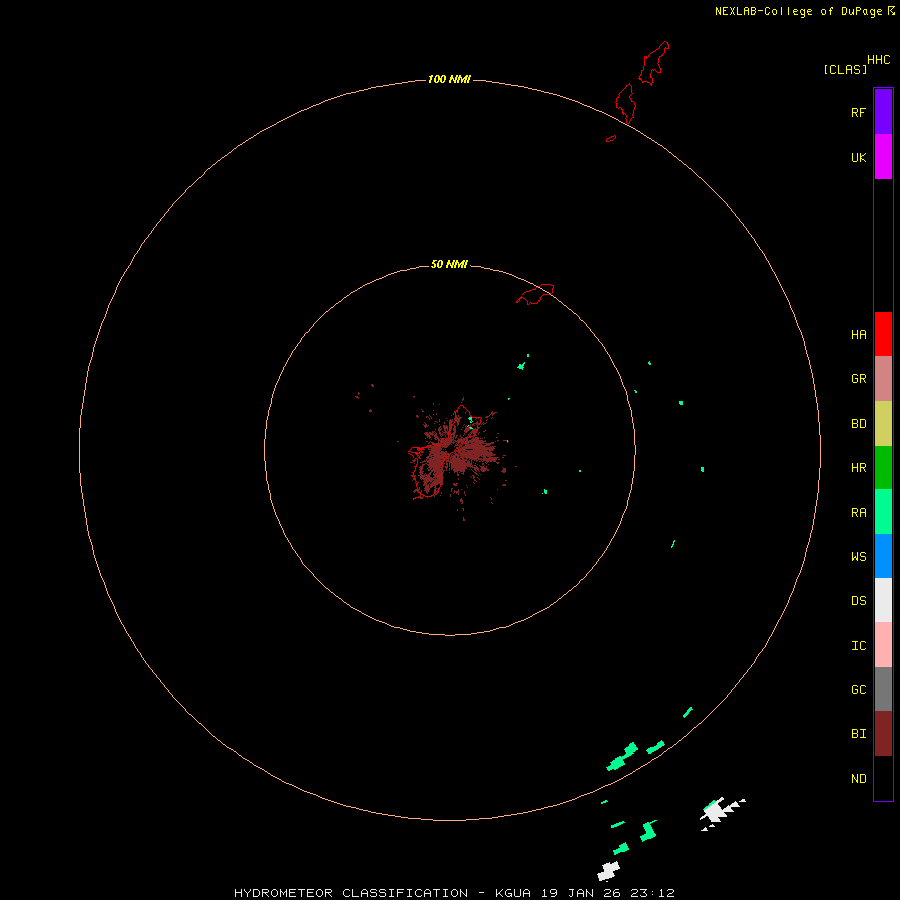Click the HA legend label
This screenshot has width=900, height=900.
click(x=858, y=335)
